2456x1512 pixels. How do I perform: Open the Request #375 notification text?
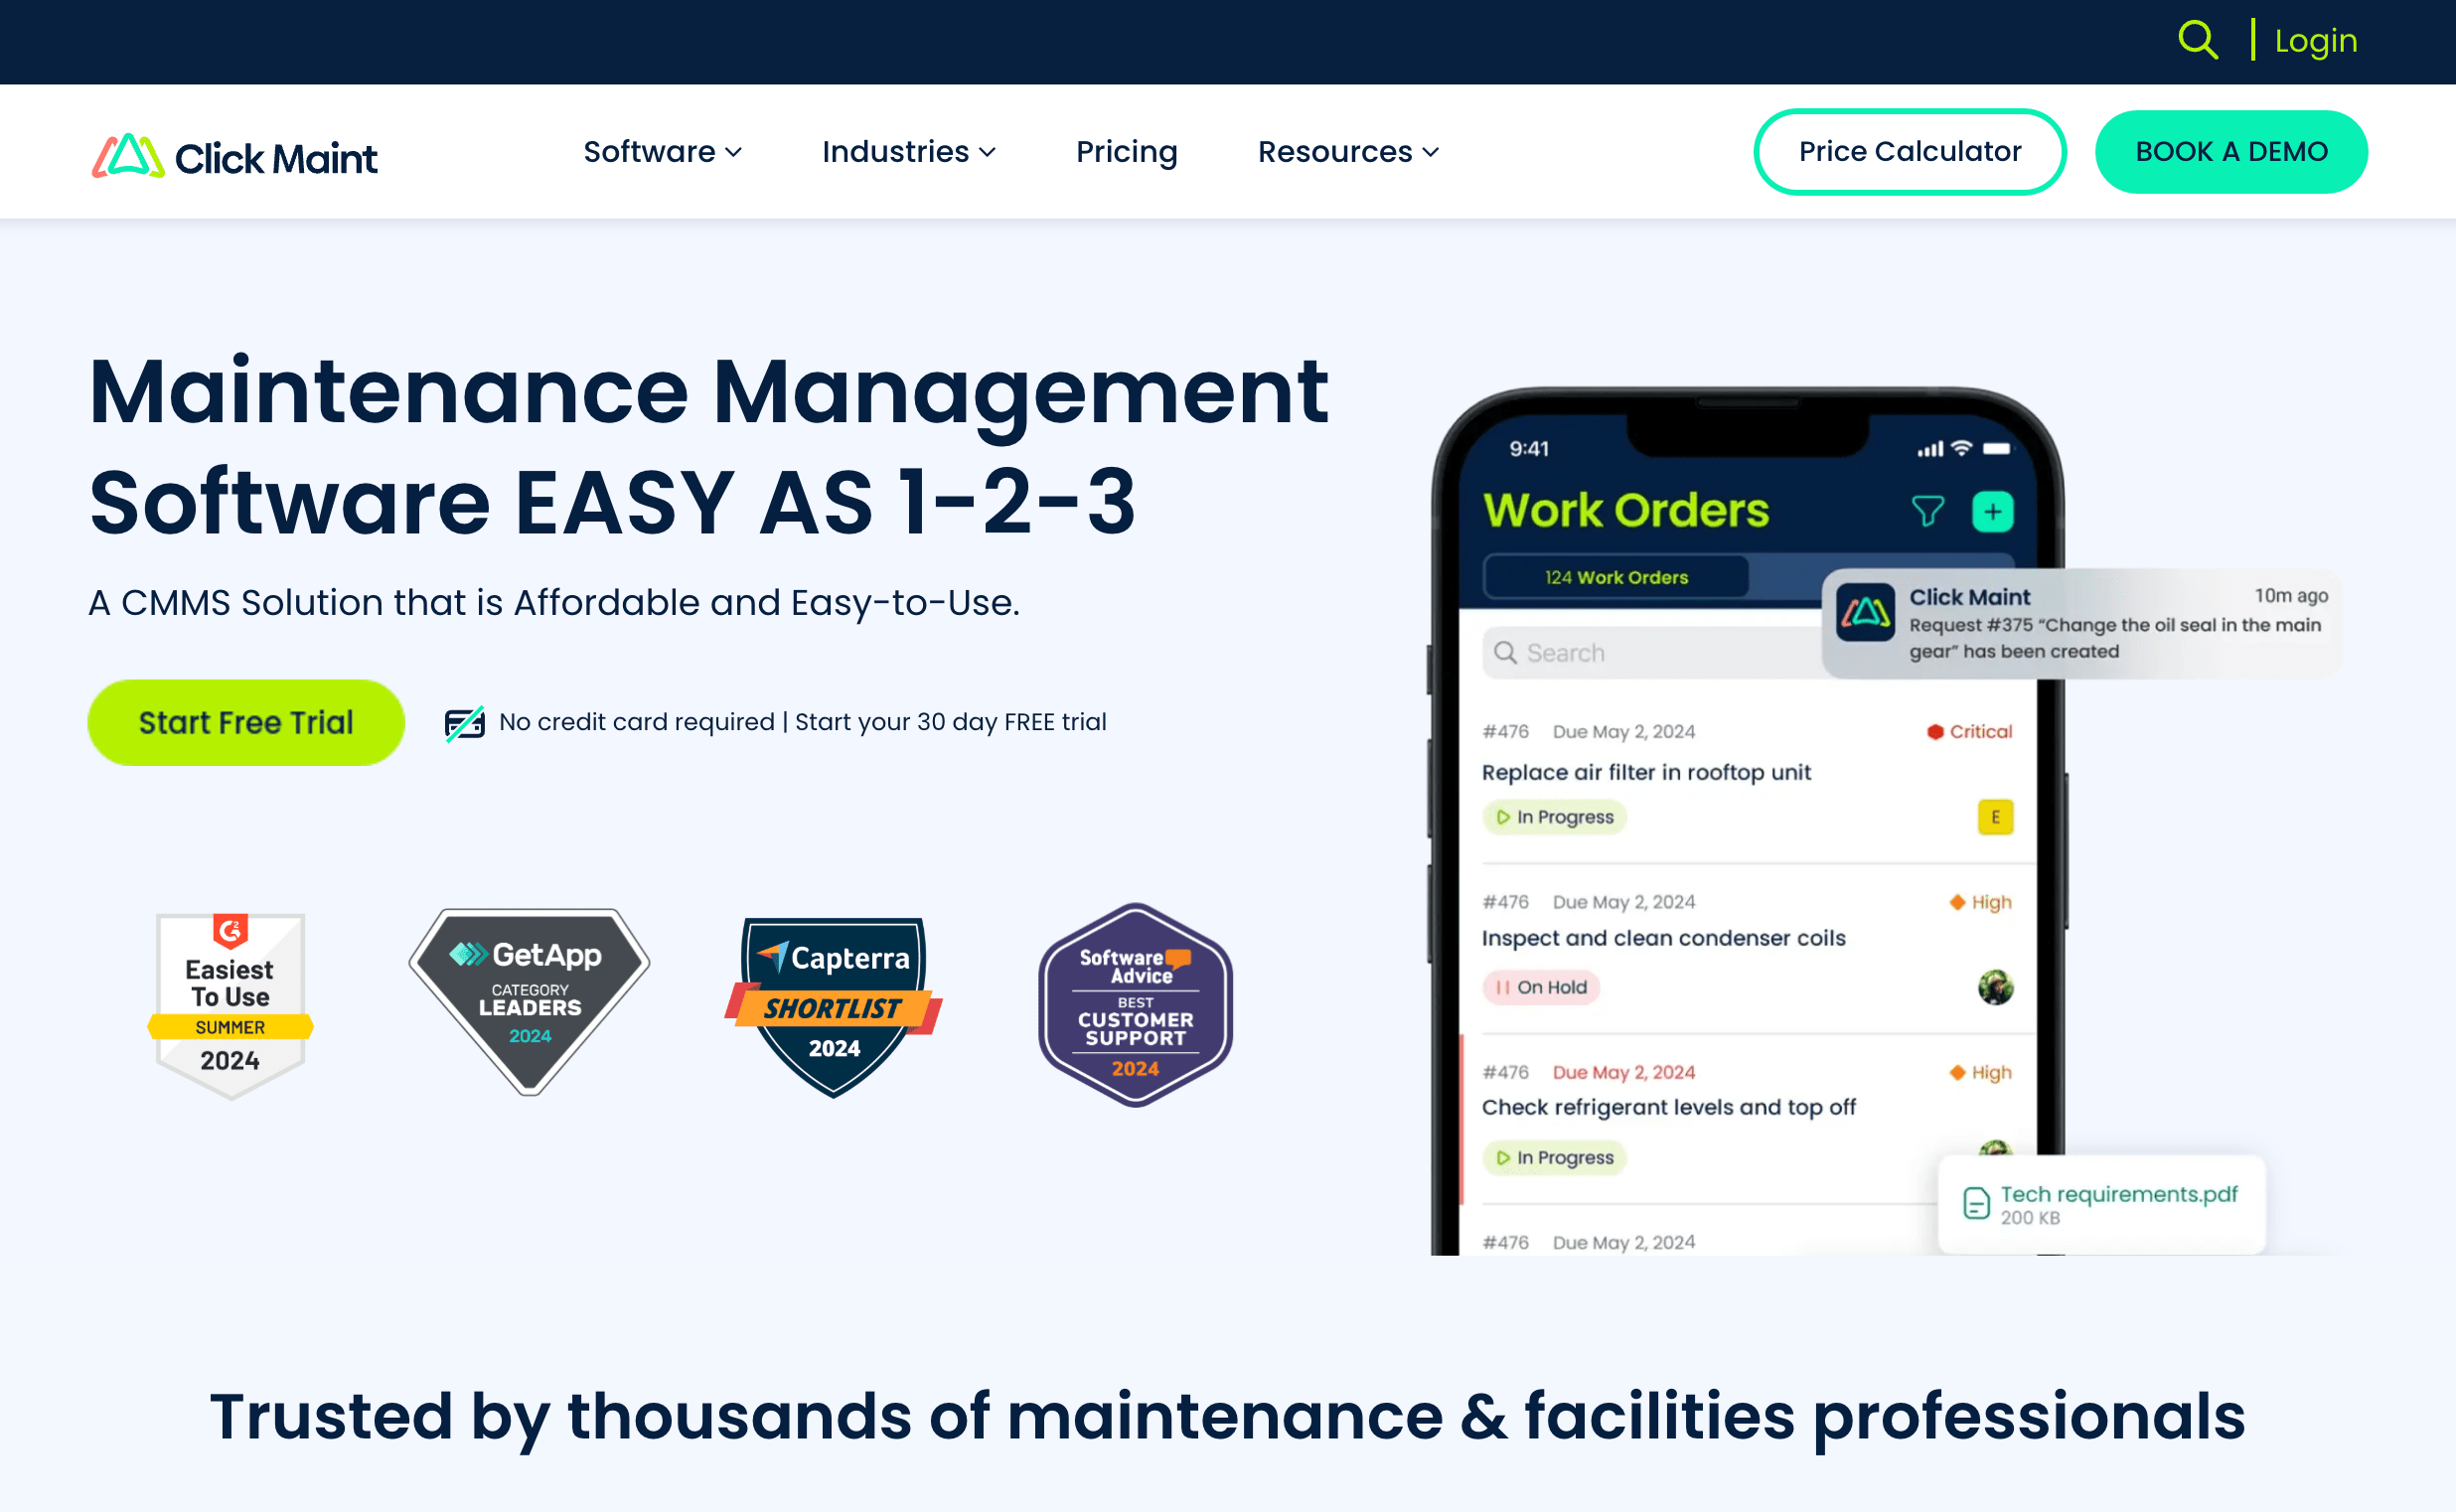tap(2114, 638)
